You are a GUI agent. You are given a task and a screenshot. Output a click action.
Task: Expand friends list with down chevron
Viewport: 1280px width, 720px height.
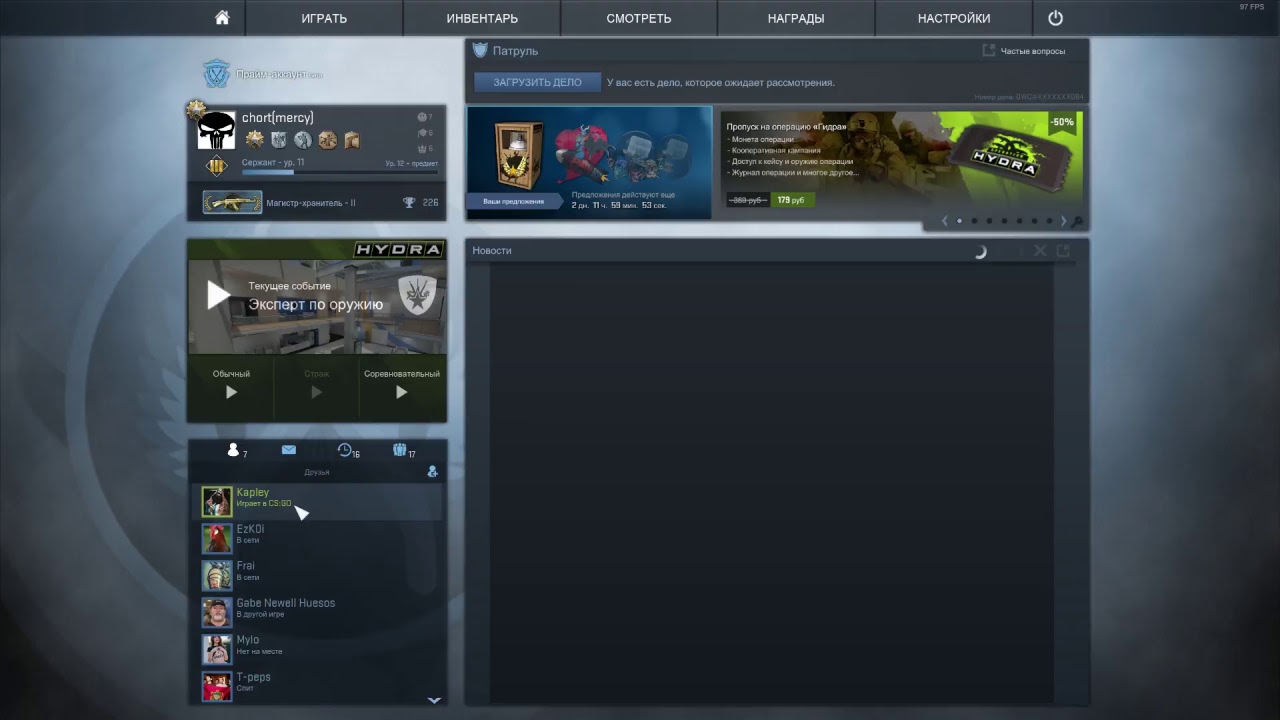434,700
